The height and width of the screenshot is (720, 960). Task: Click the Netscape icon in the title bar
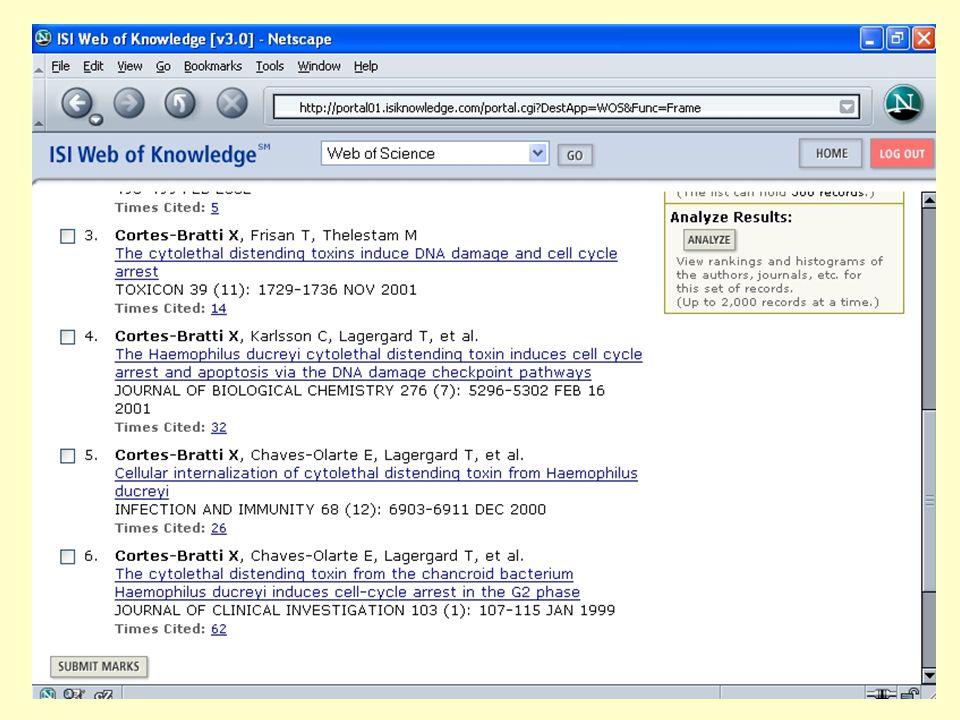43,39
